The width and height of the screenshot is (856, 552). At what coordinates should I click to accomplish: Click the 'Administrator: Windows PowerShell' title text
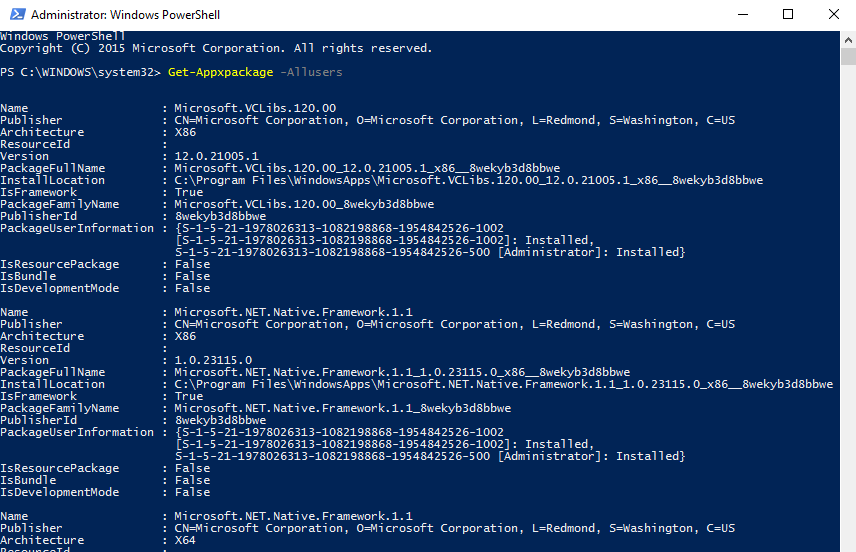pos(126,15)
